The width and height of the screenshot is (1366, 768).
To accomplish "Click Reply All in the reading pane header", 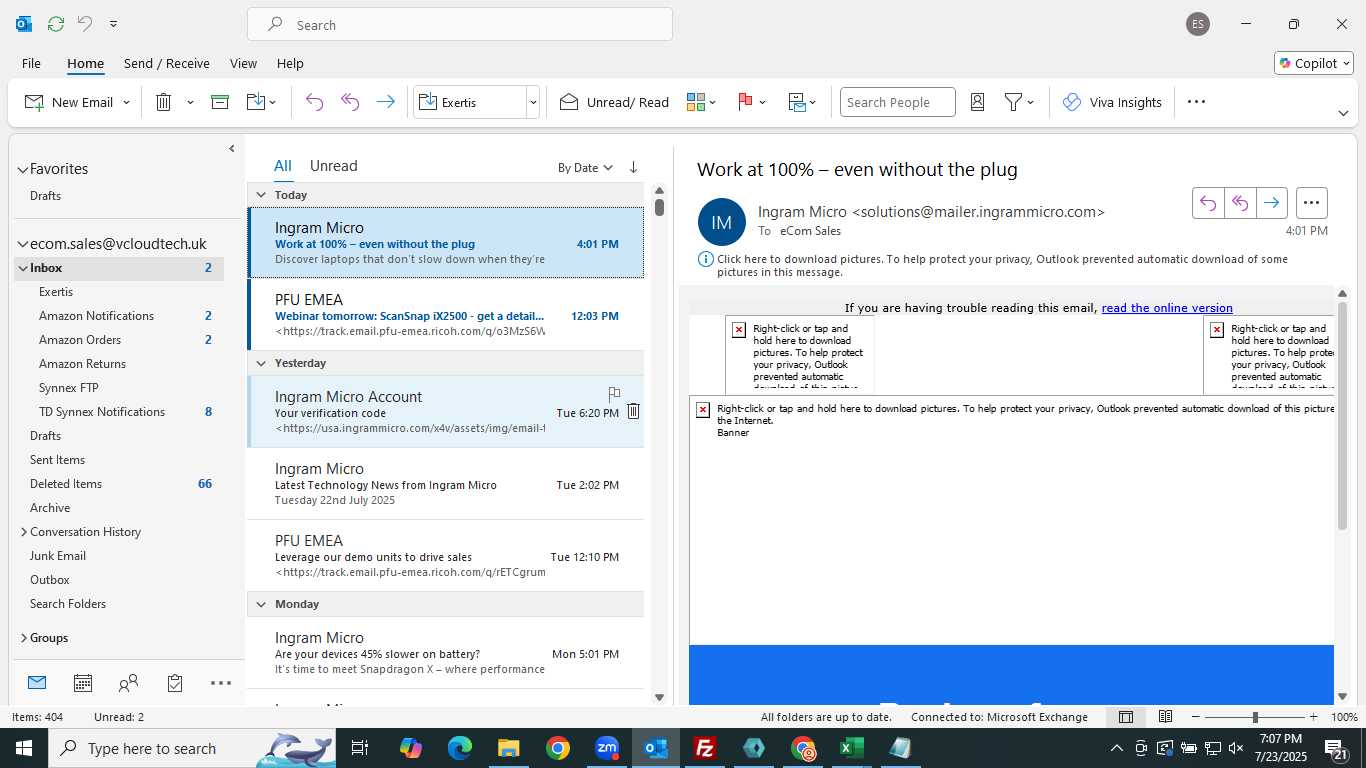I will tap(1240, 203).
